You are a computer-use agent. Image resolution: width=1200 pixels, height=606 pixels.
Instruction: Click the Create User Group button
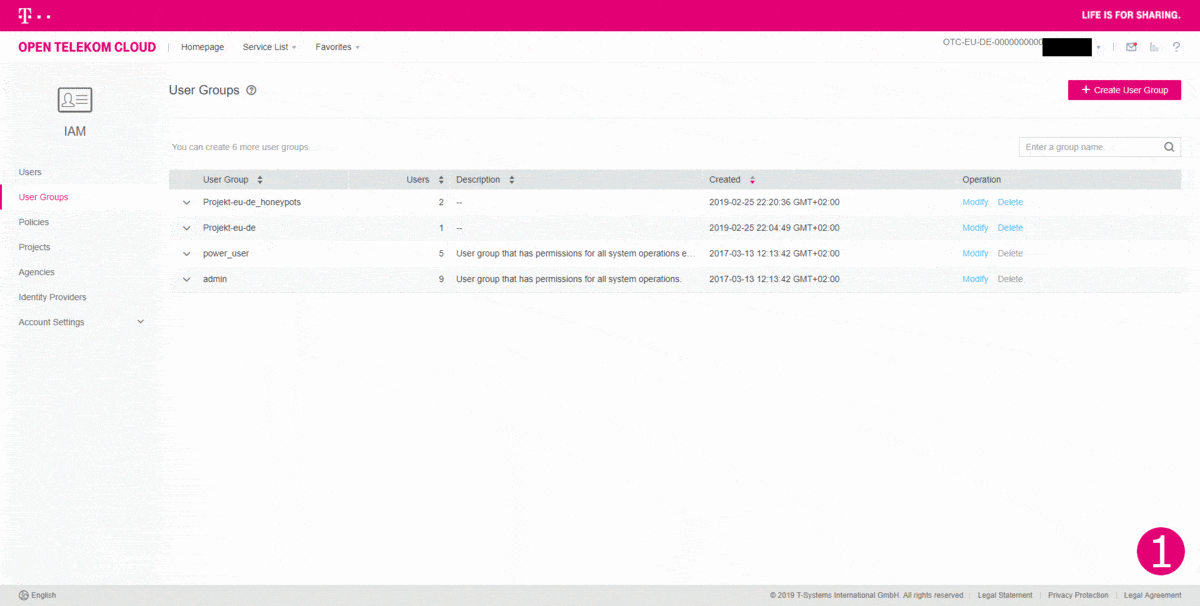[x=1124, y=89]
